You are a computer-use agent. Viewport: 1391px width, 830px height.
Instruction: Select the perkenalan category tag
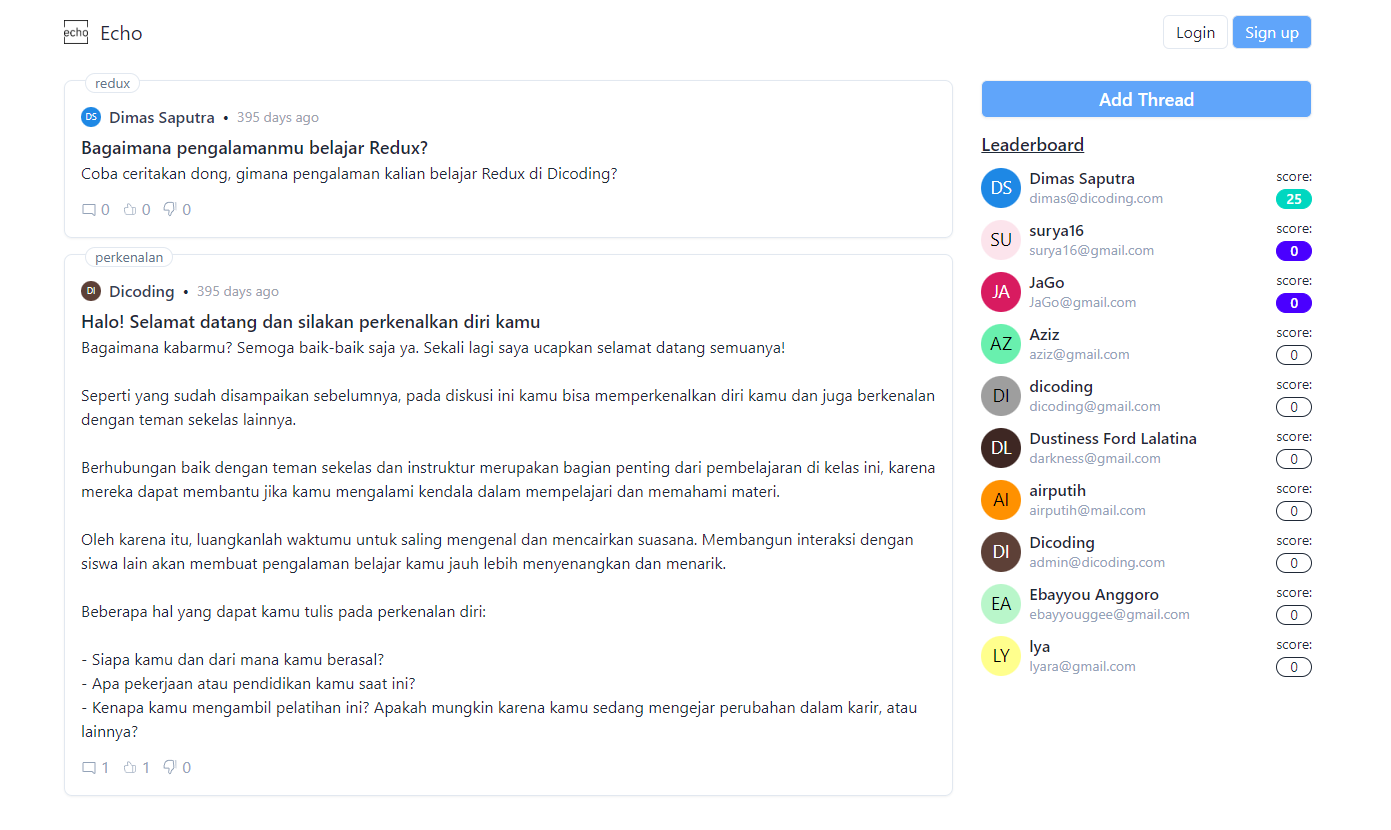coord(129,257)
